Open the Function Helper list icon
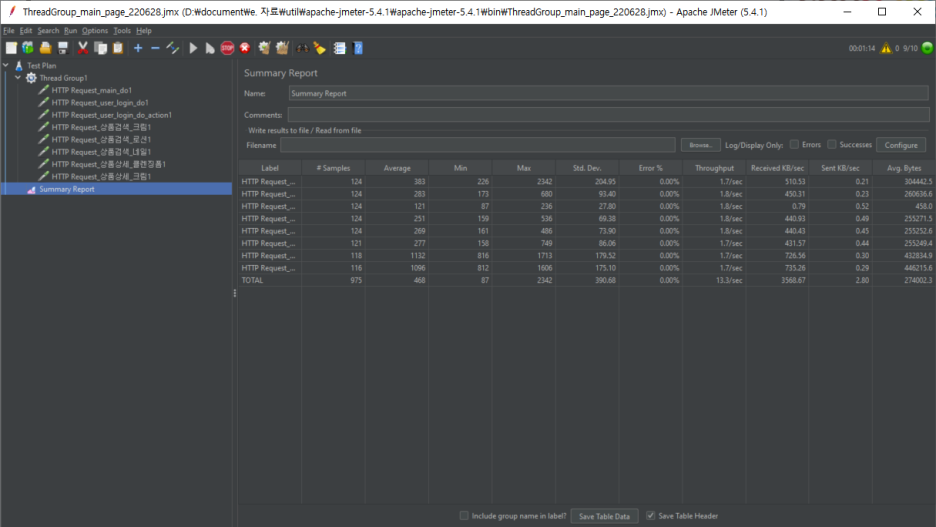This screenshot has width=936, height=527. (x=340, y=48)
